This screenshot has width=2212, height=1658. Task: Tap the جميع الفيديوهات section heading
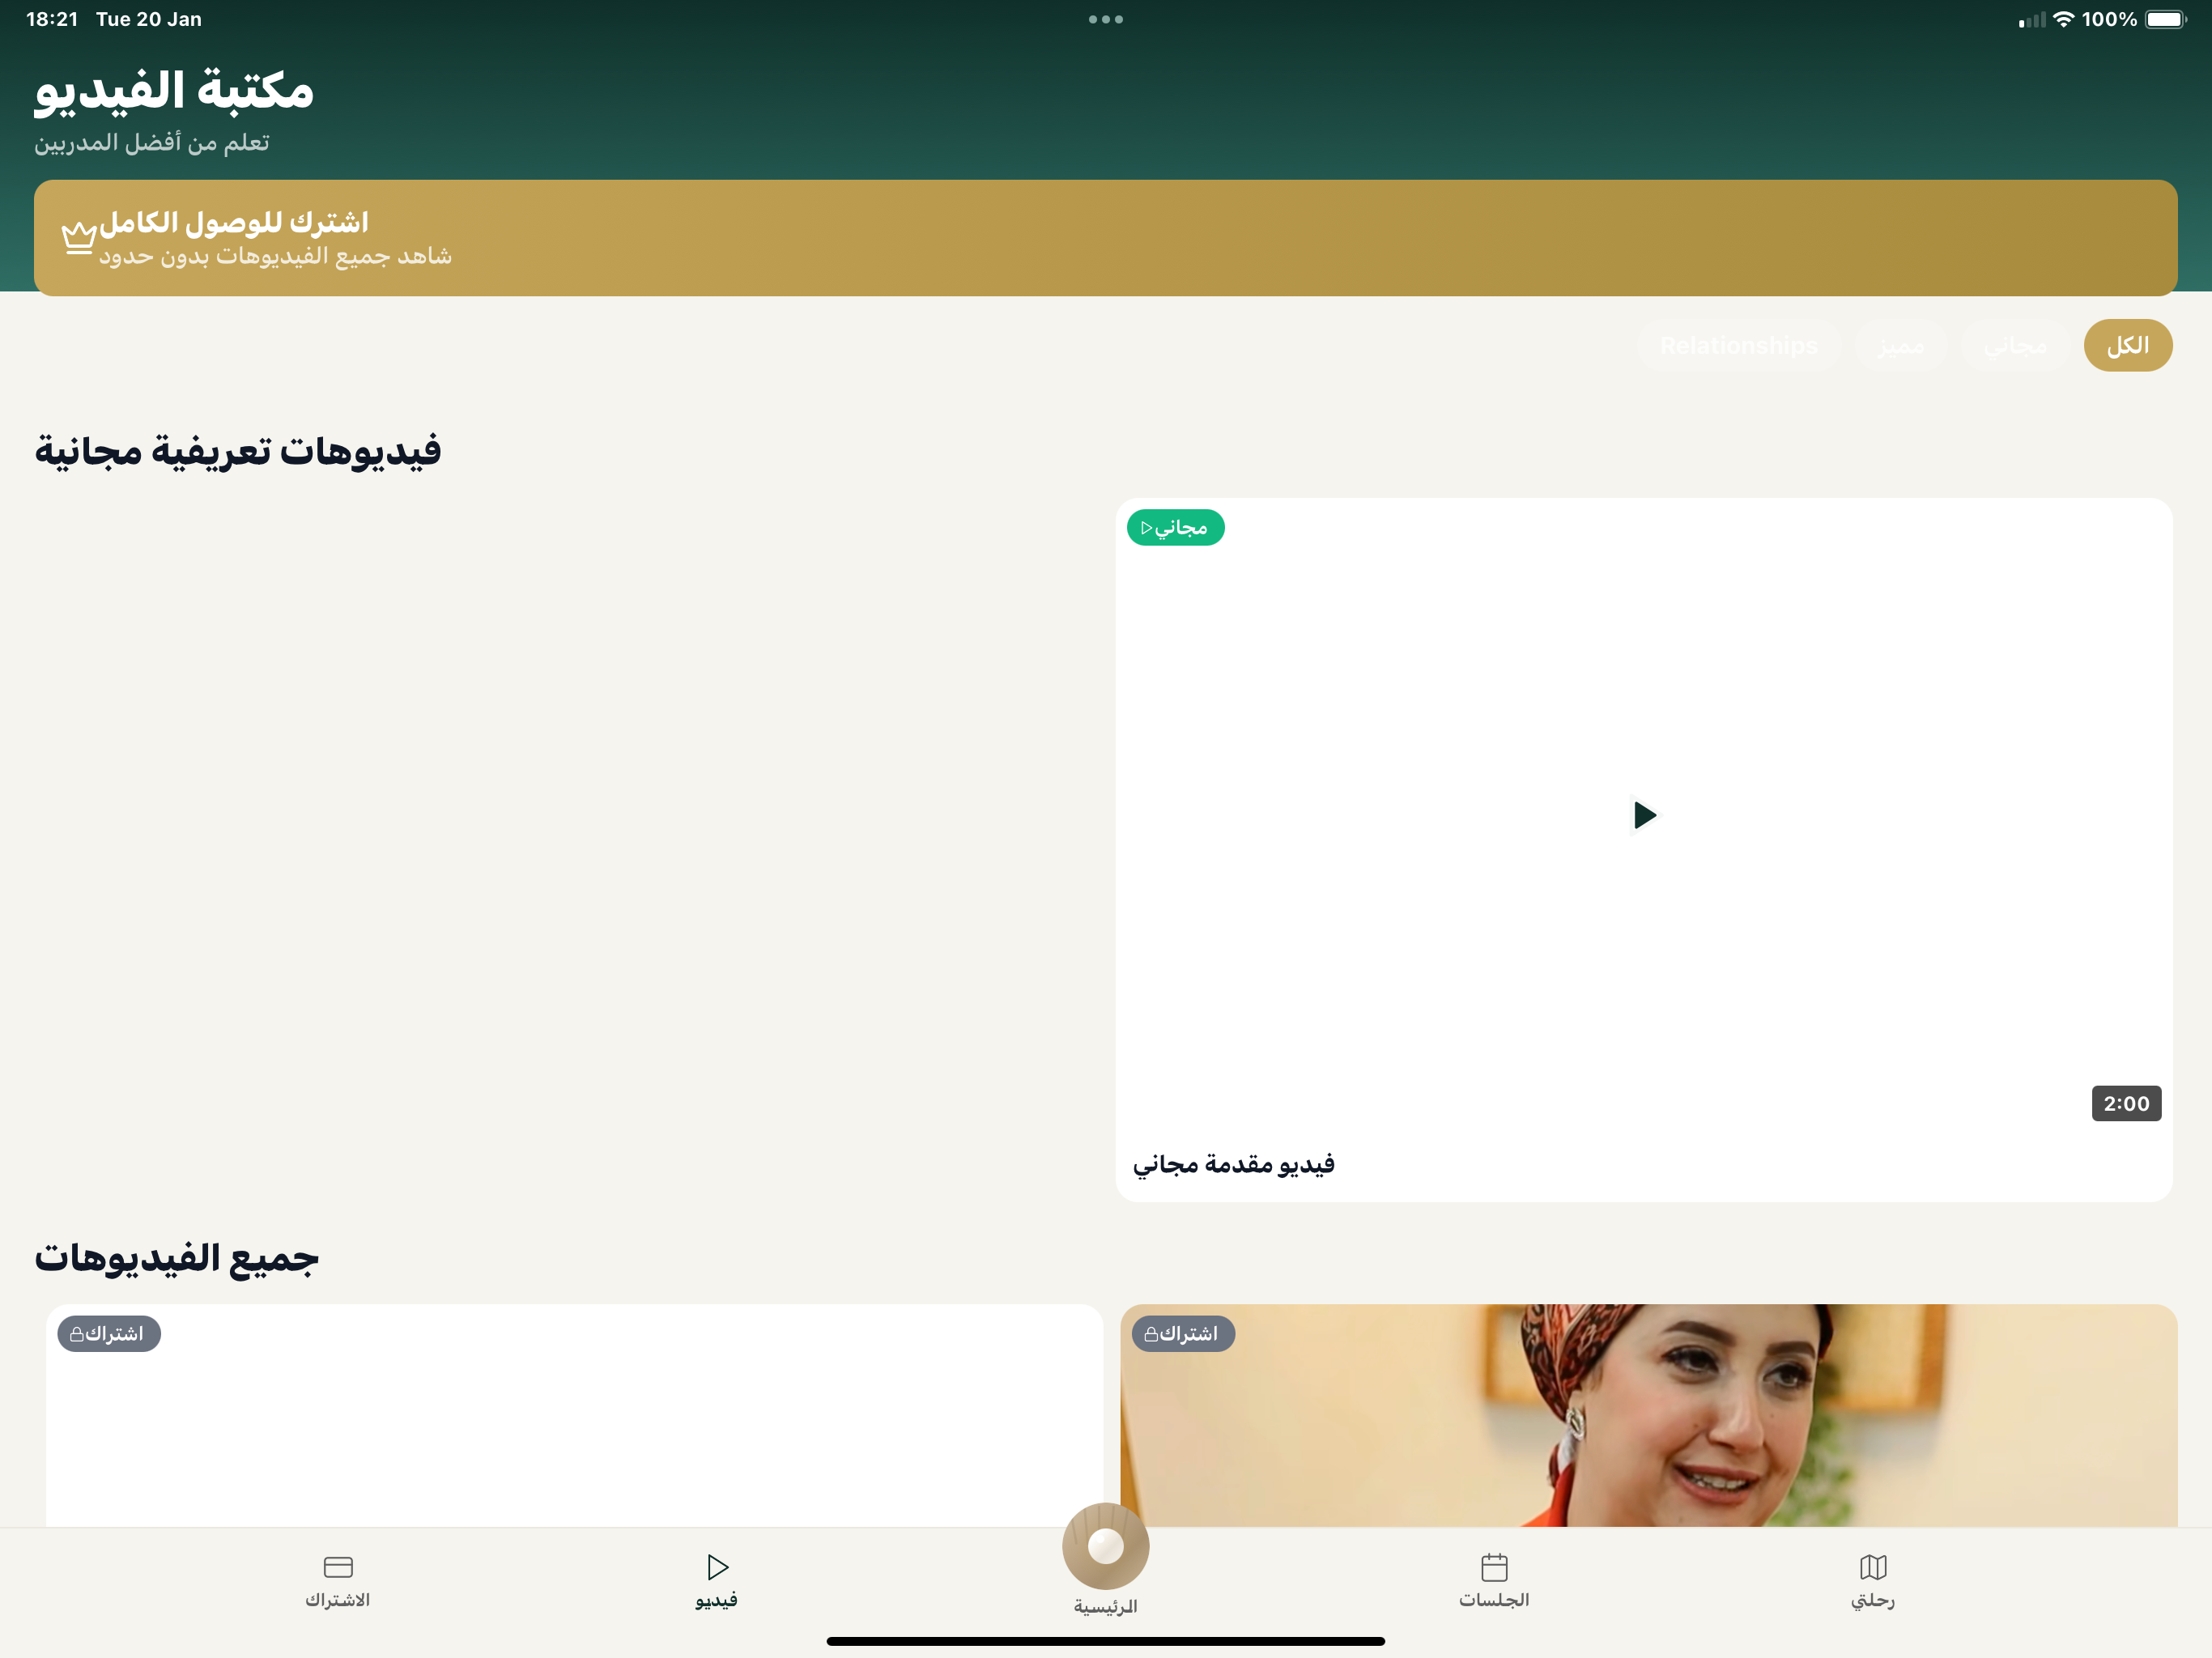click(177, 1257)
